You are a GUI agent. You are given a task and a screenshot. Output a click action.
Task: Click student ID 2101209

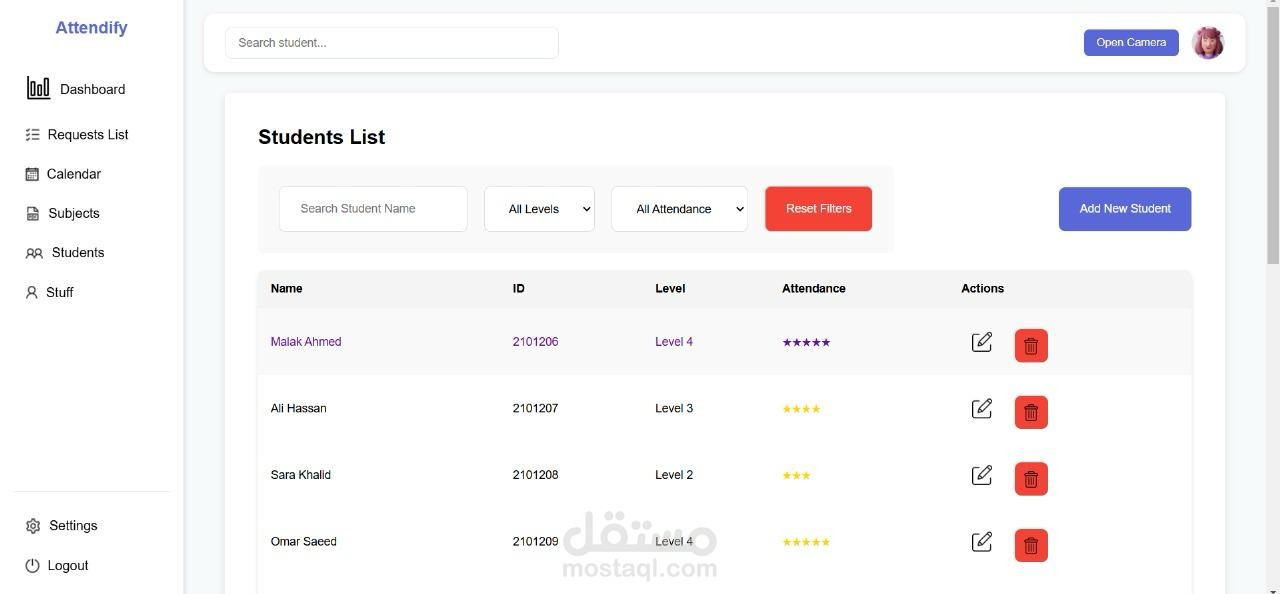535,542
